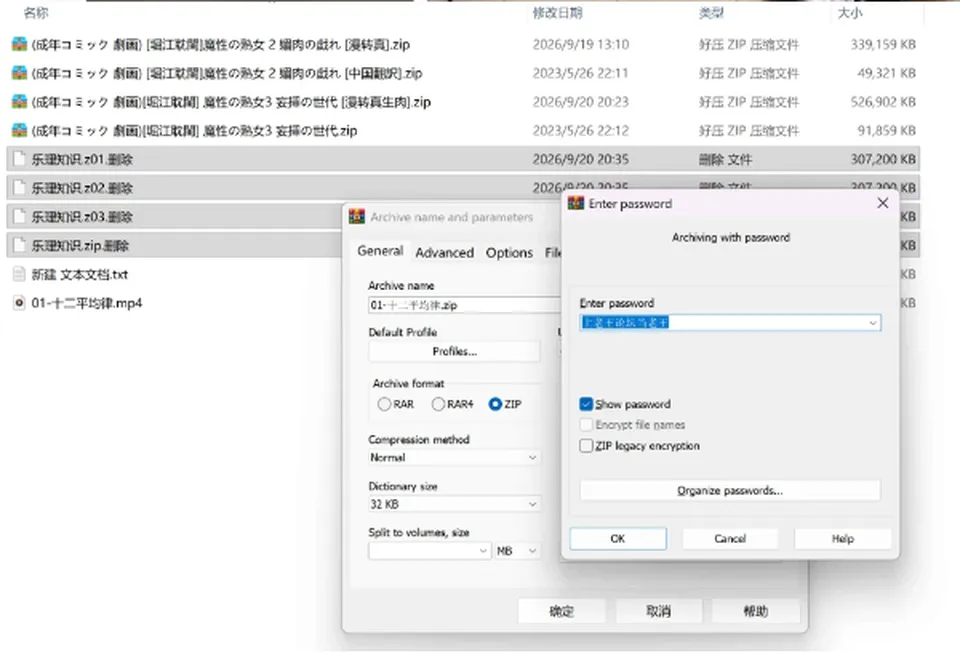Uncheck the Show password checkbox
960x653 pixels.
(x=586, y=404)
